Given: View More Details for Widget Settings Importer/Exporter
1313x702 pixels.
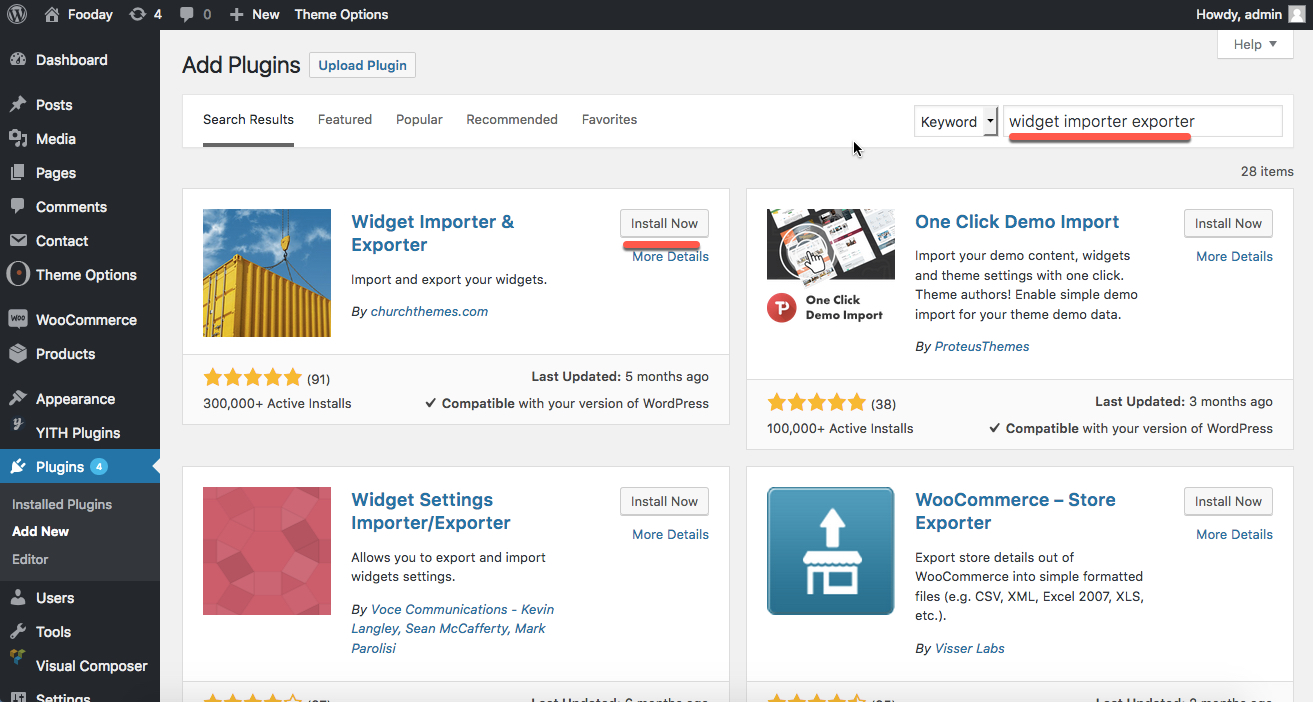Looking at the screenshot, I should point(670,535).
